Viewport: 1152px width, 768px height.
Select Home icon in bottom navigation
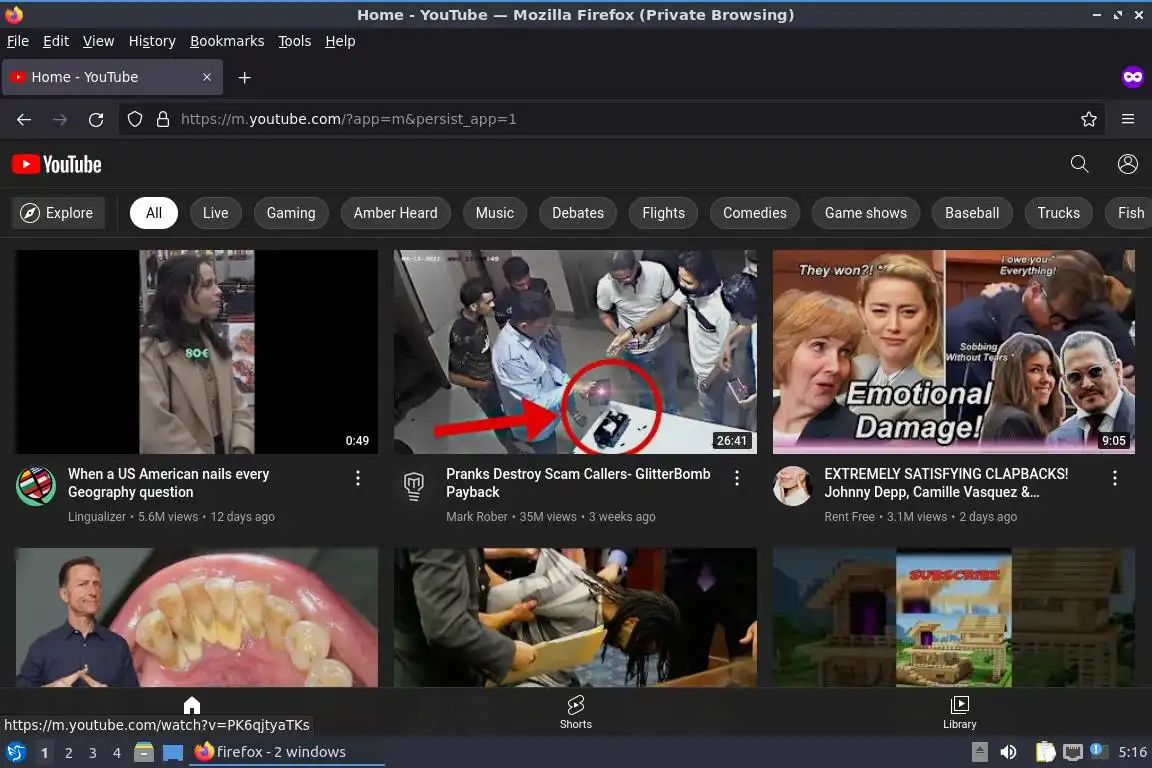(192, 705)
